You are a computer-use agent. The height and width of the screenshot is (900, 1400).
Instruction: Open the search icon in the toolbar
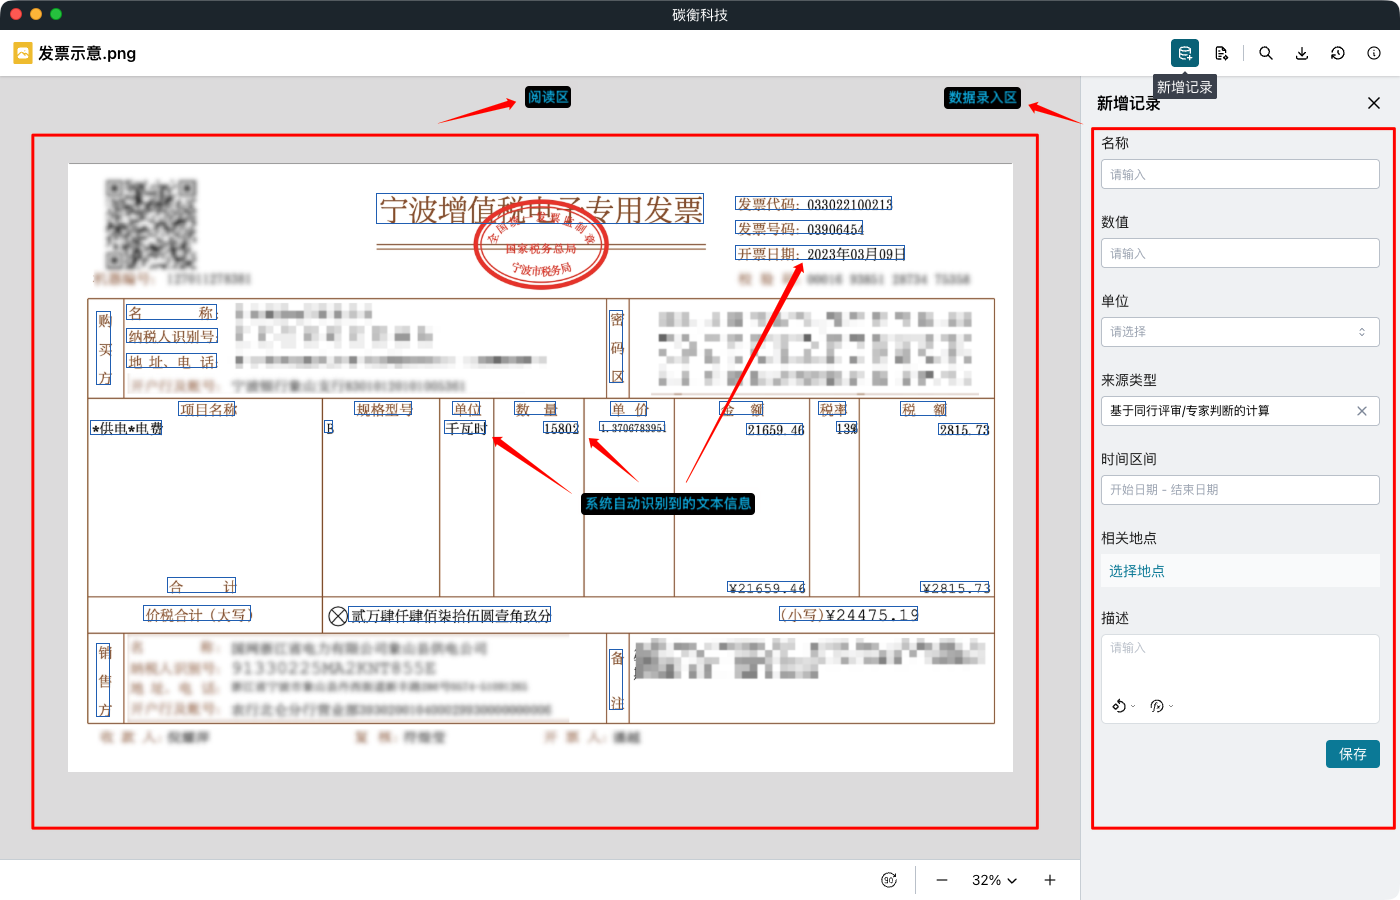click(1266, 53)
